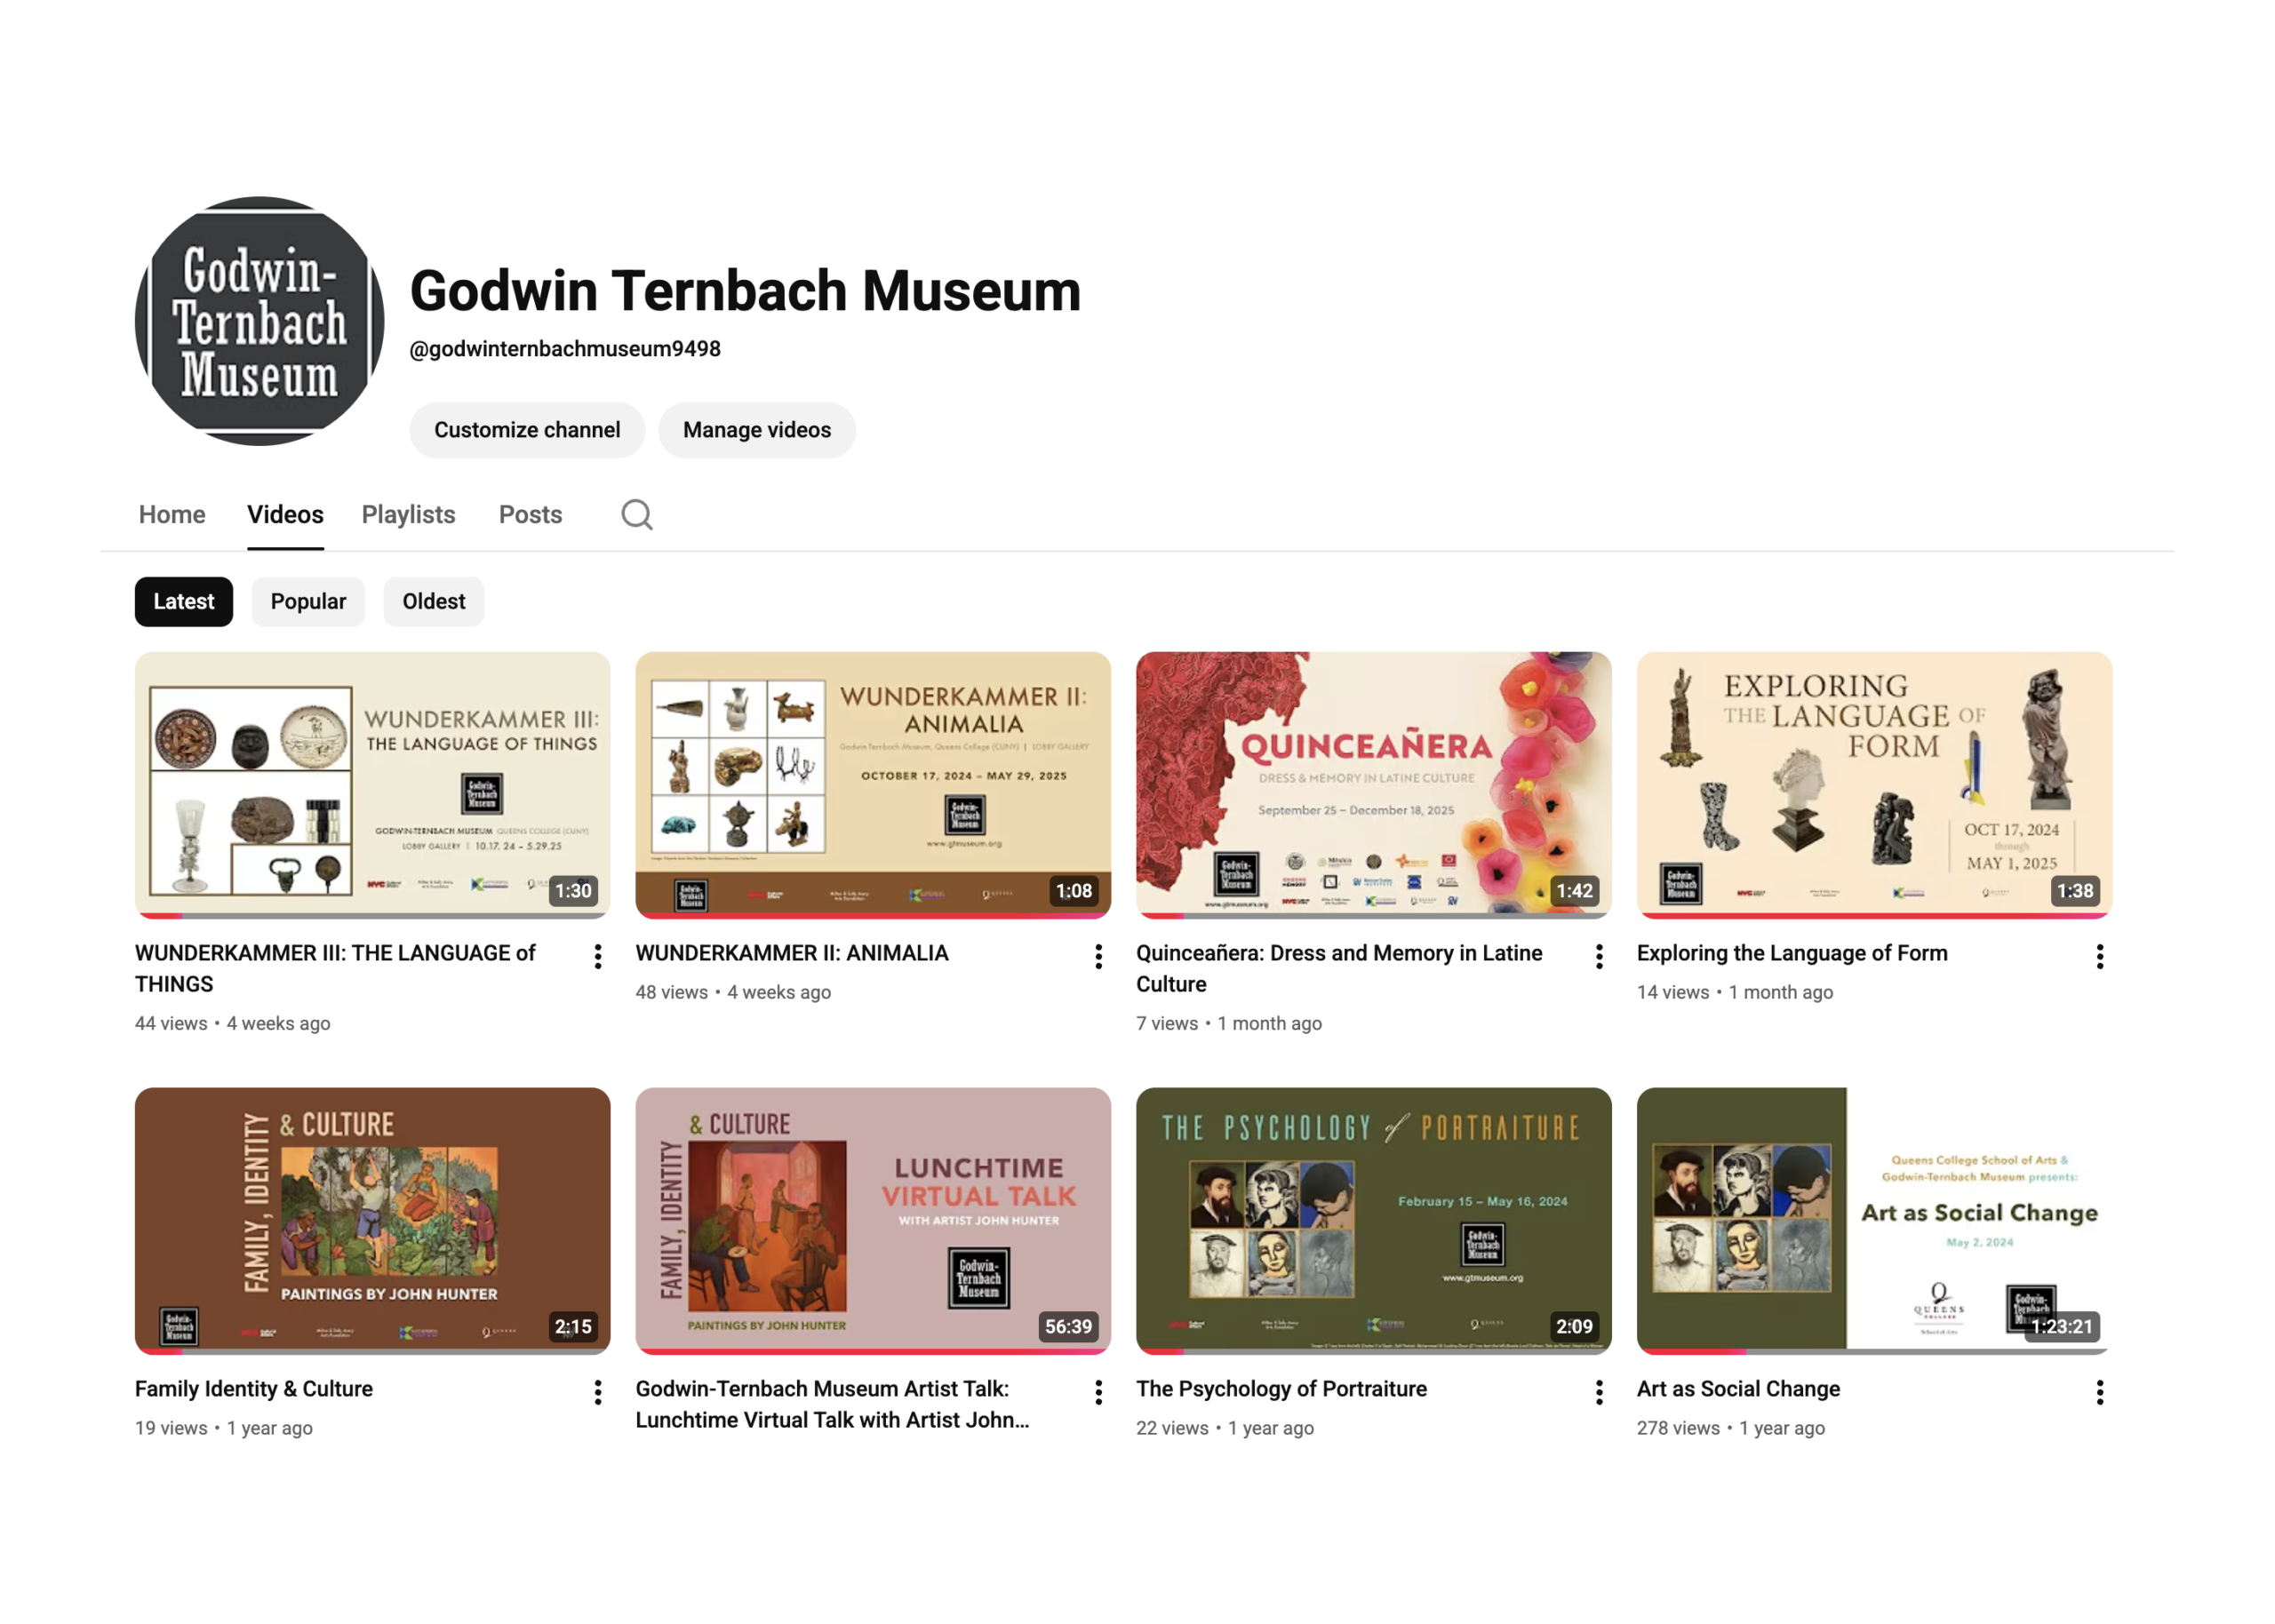
Task: Open options menu for WUNDERKAMMER III video
Action: pos(597,957)
